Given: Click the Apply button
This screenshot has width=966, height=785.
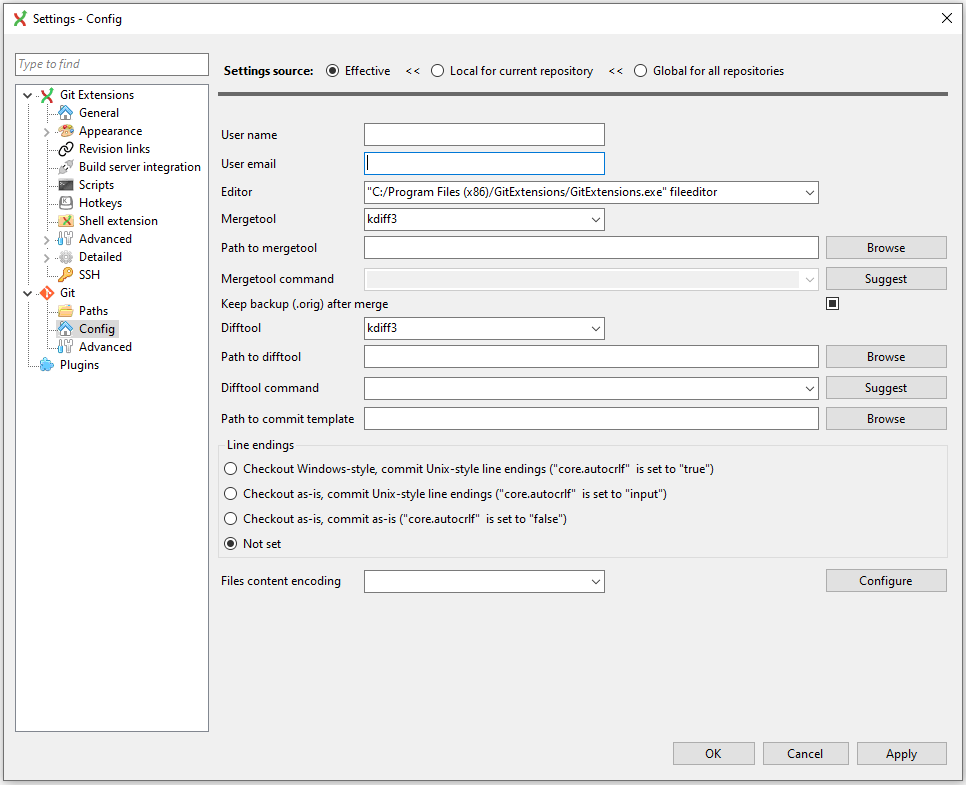Looking at the screenshot, I should [901, 754].
